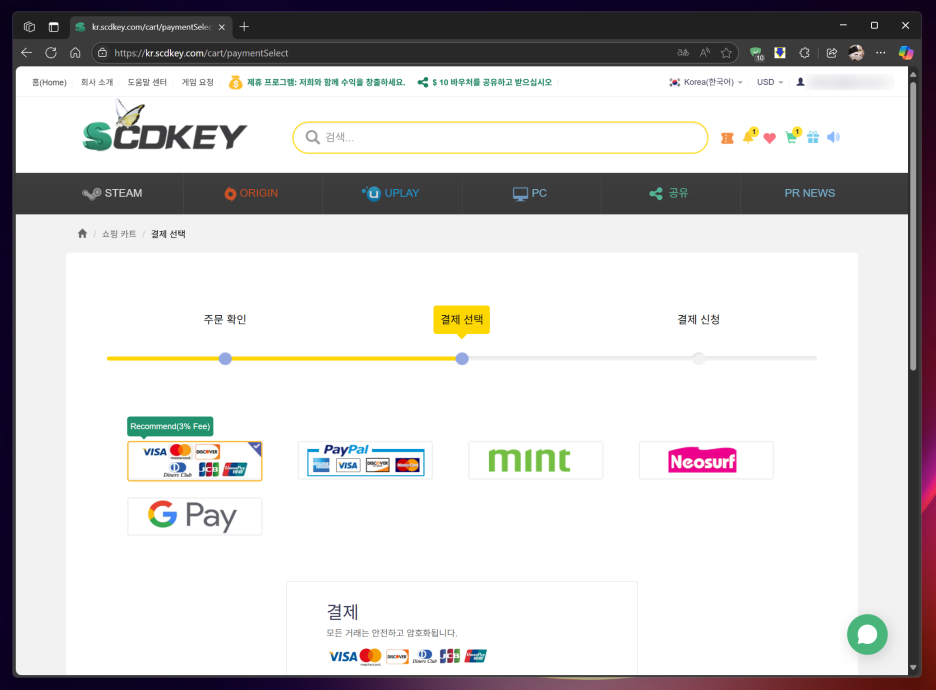Click the speaker announcement icon
Viewport: 936px width, 690px height.
(x=833, y=137)
